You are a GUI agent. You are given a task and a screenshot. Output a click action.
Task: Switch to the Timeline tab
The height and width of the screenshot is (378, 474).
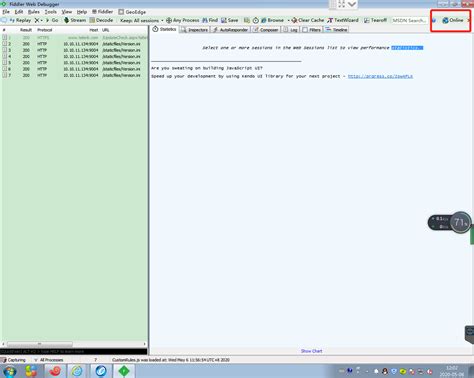336,30
